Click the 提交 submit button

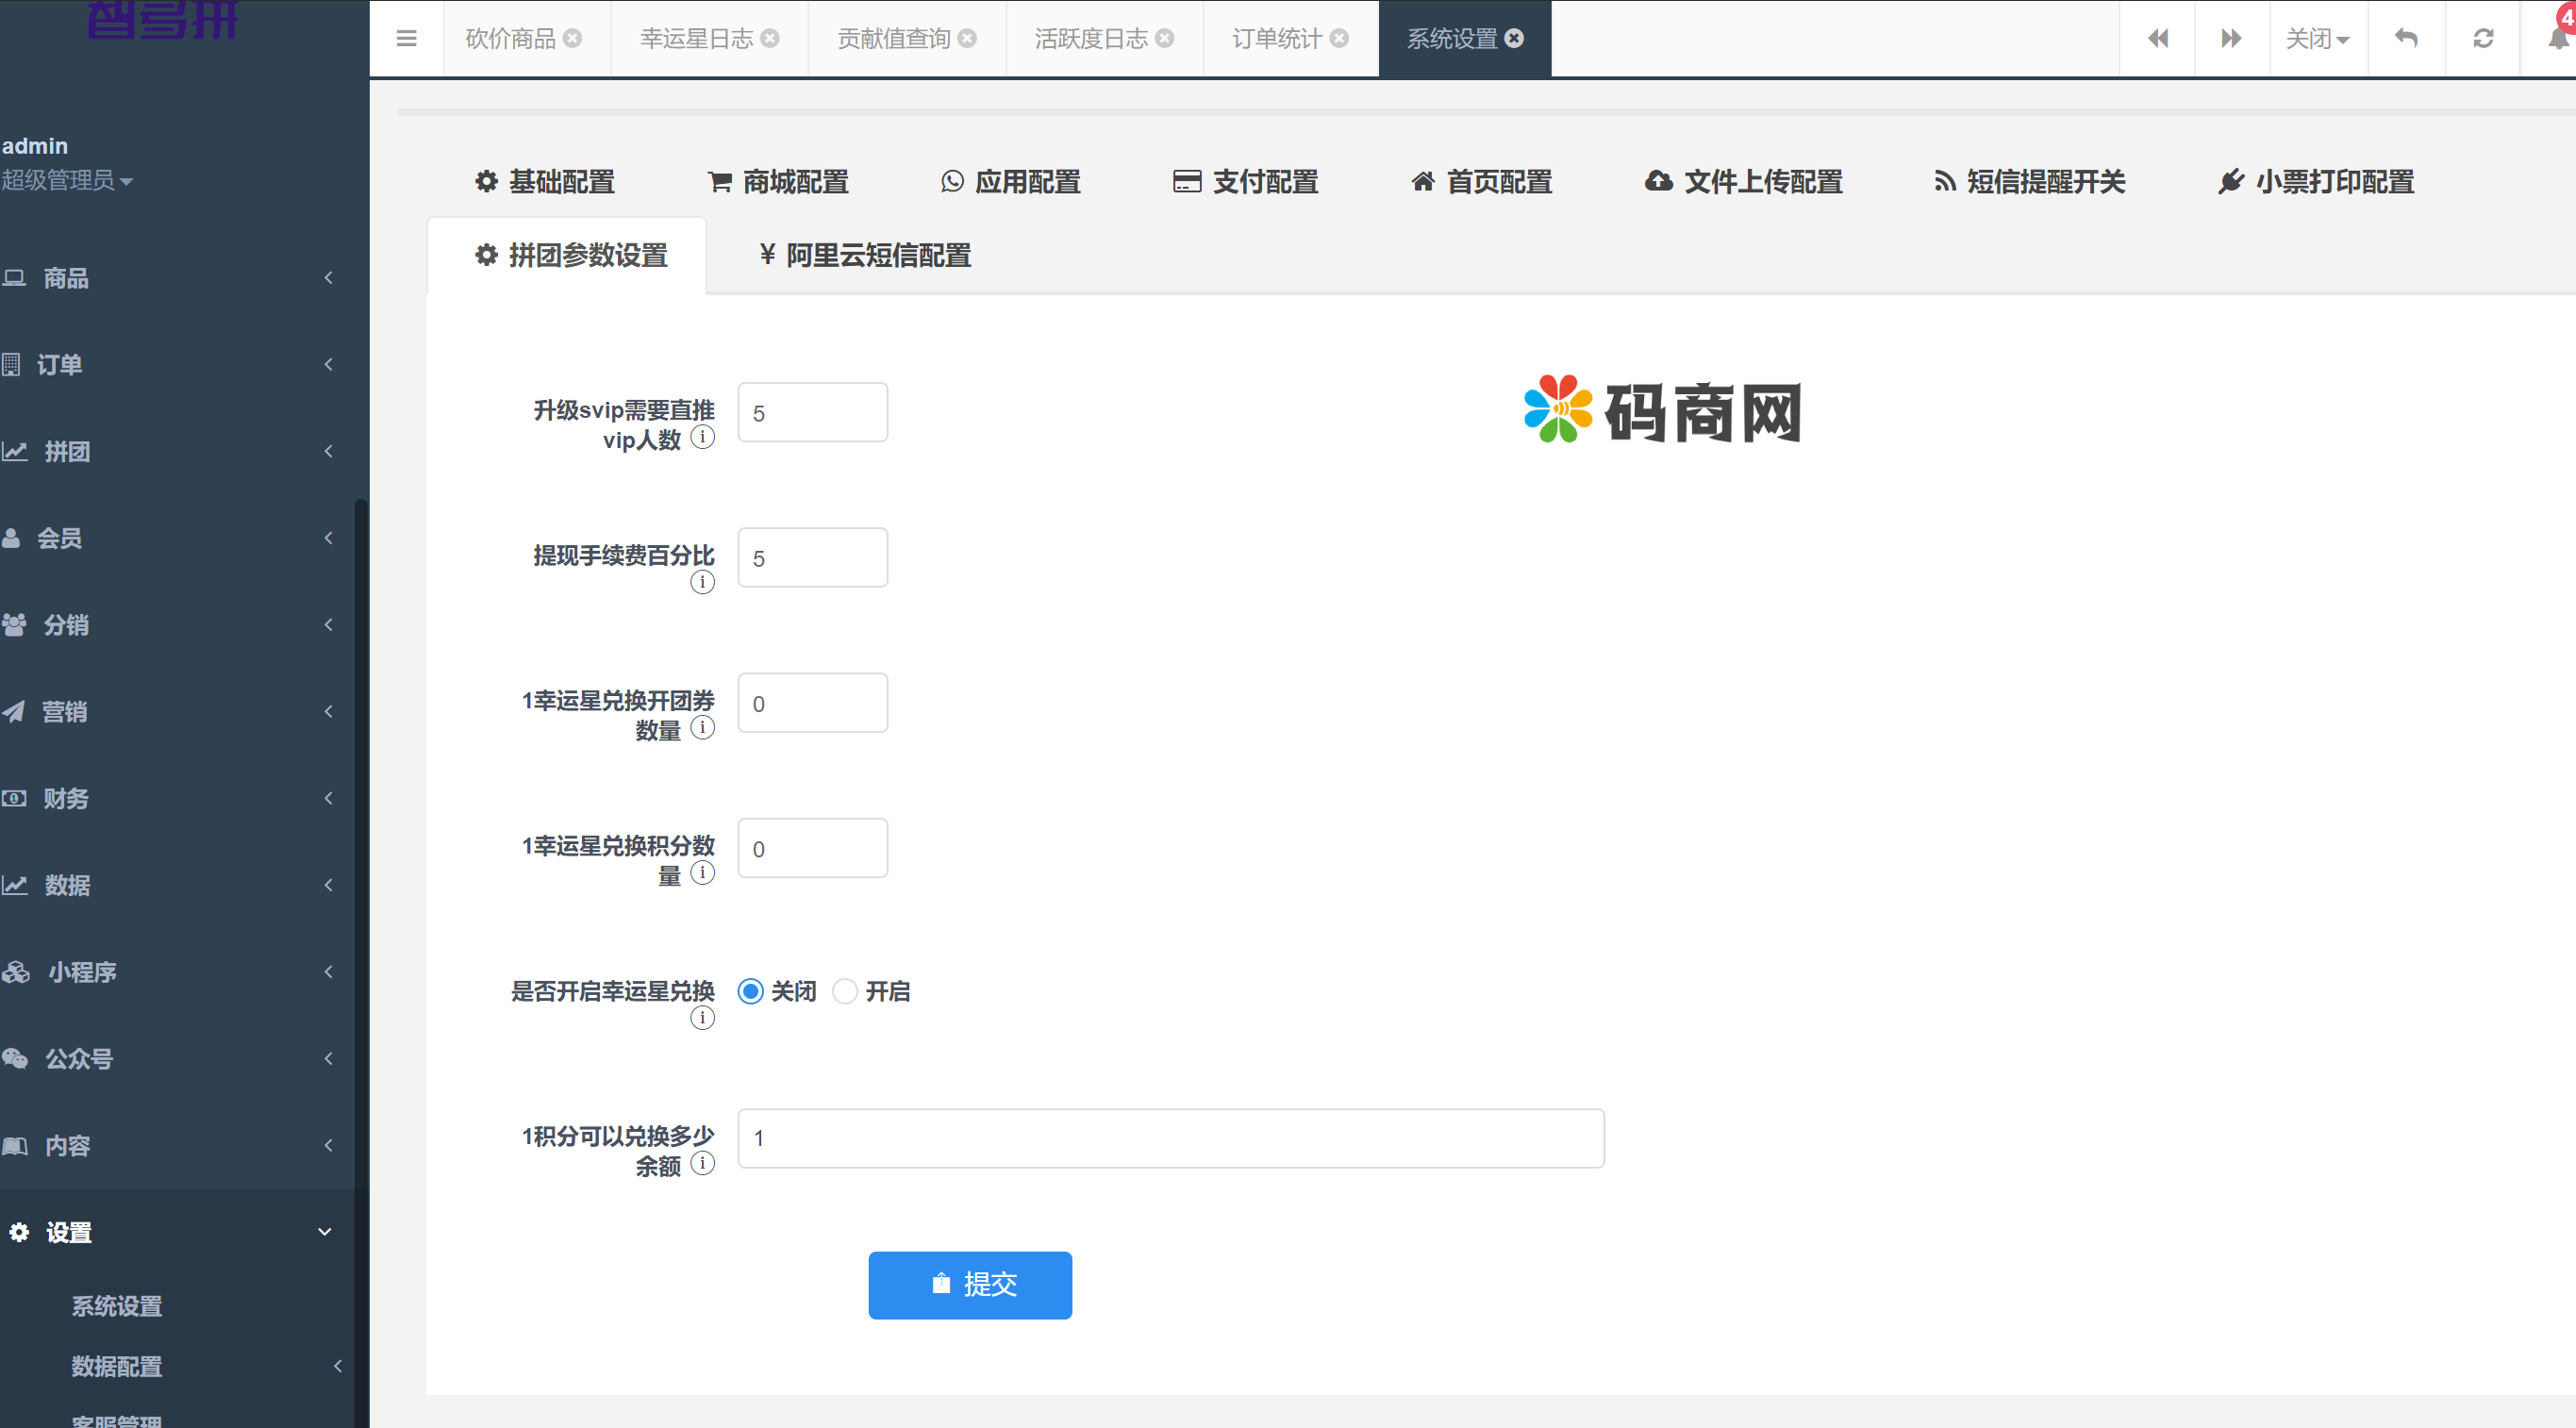[x=970, y=1285]
